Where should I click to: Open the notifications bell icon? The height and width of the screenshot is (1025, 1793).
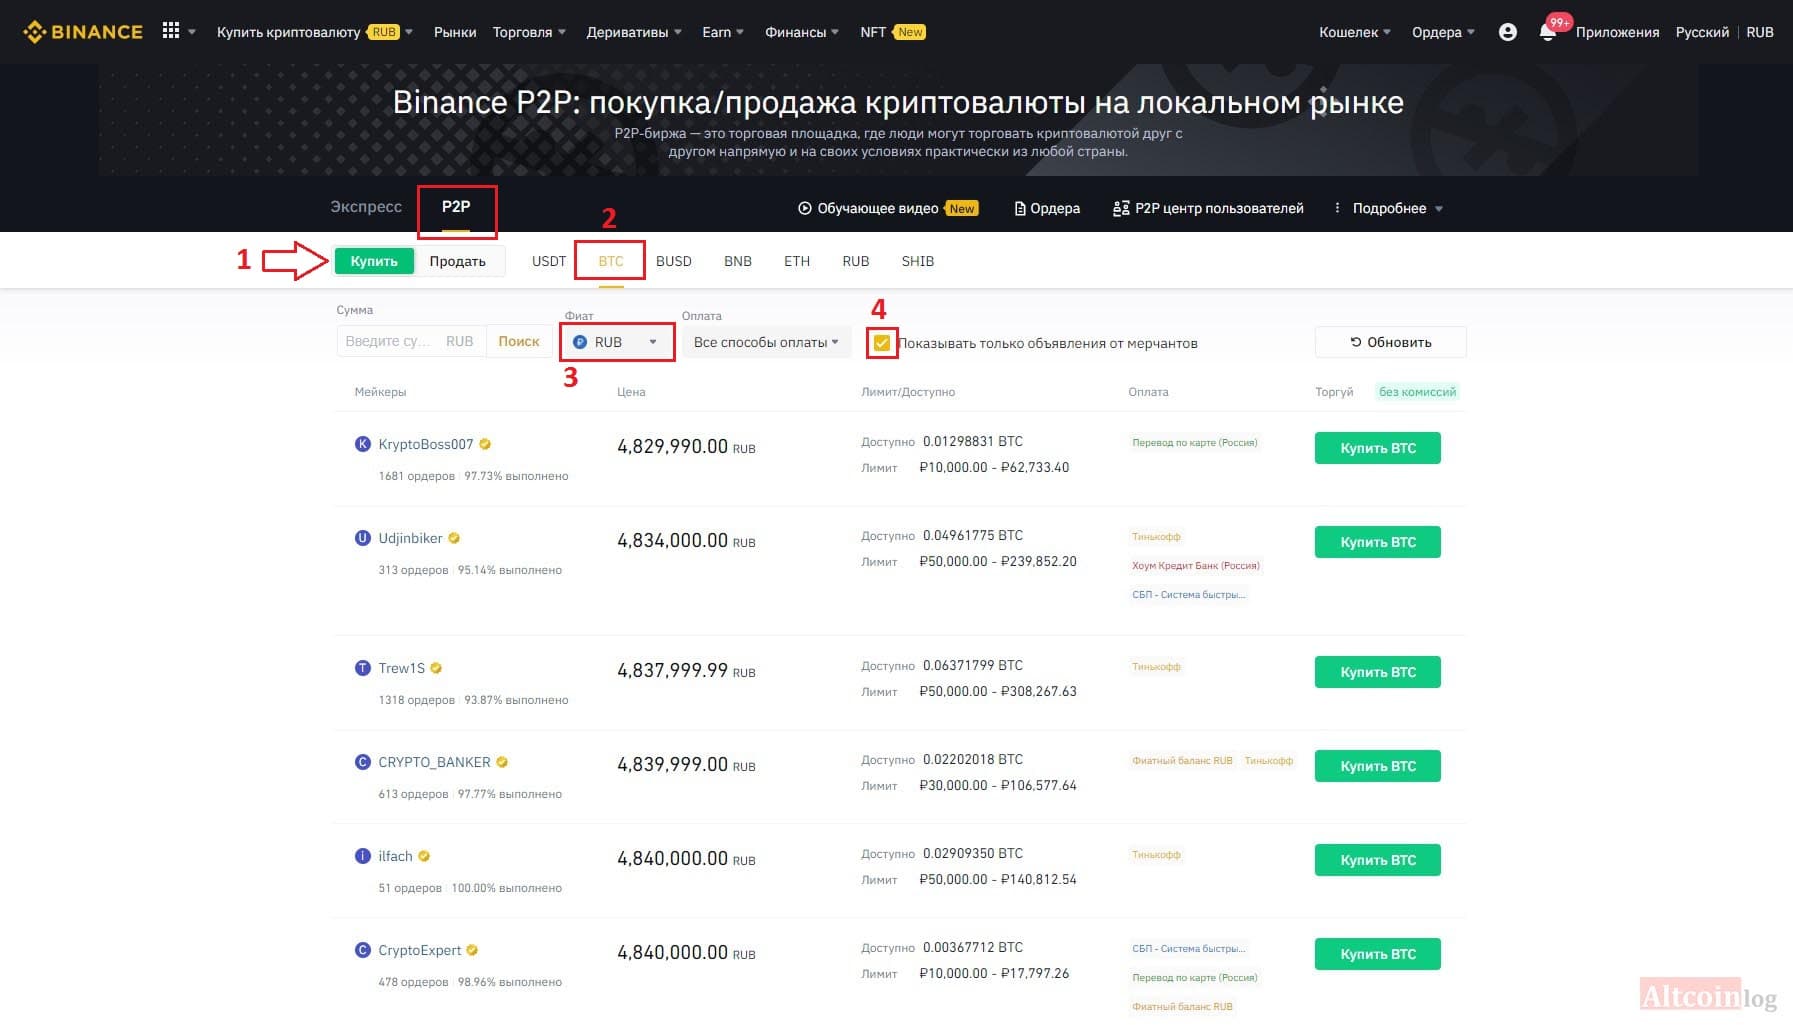coord(1548,32)
